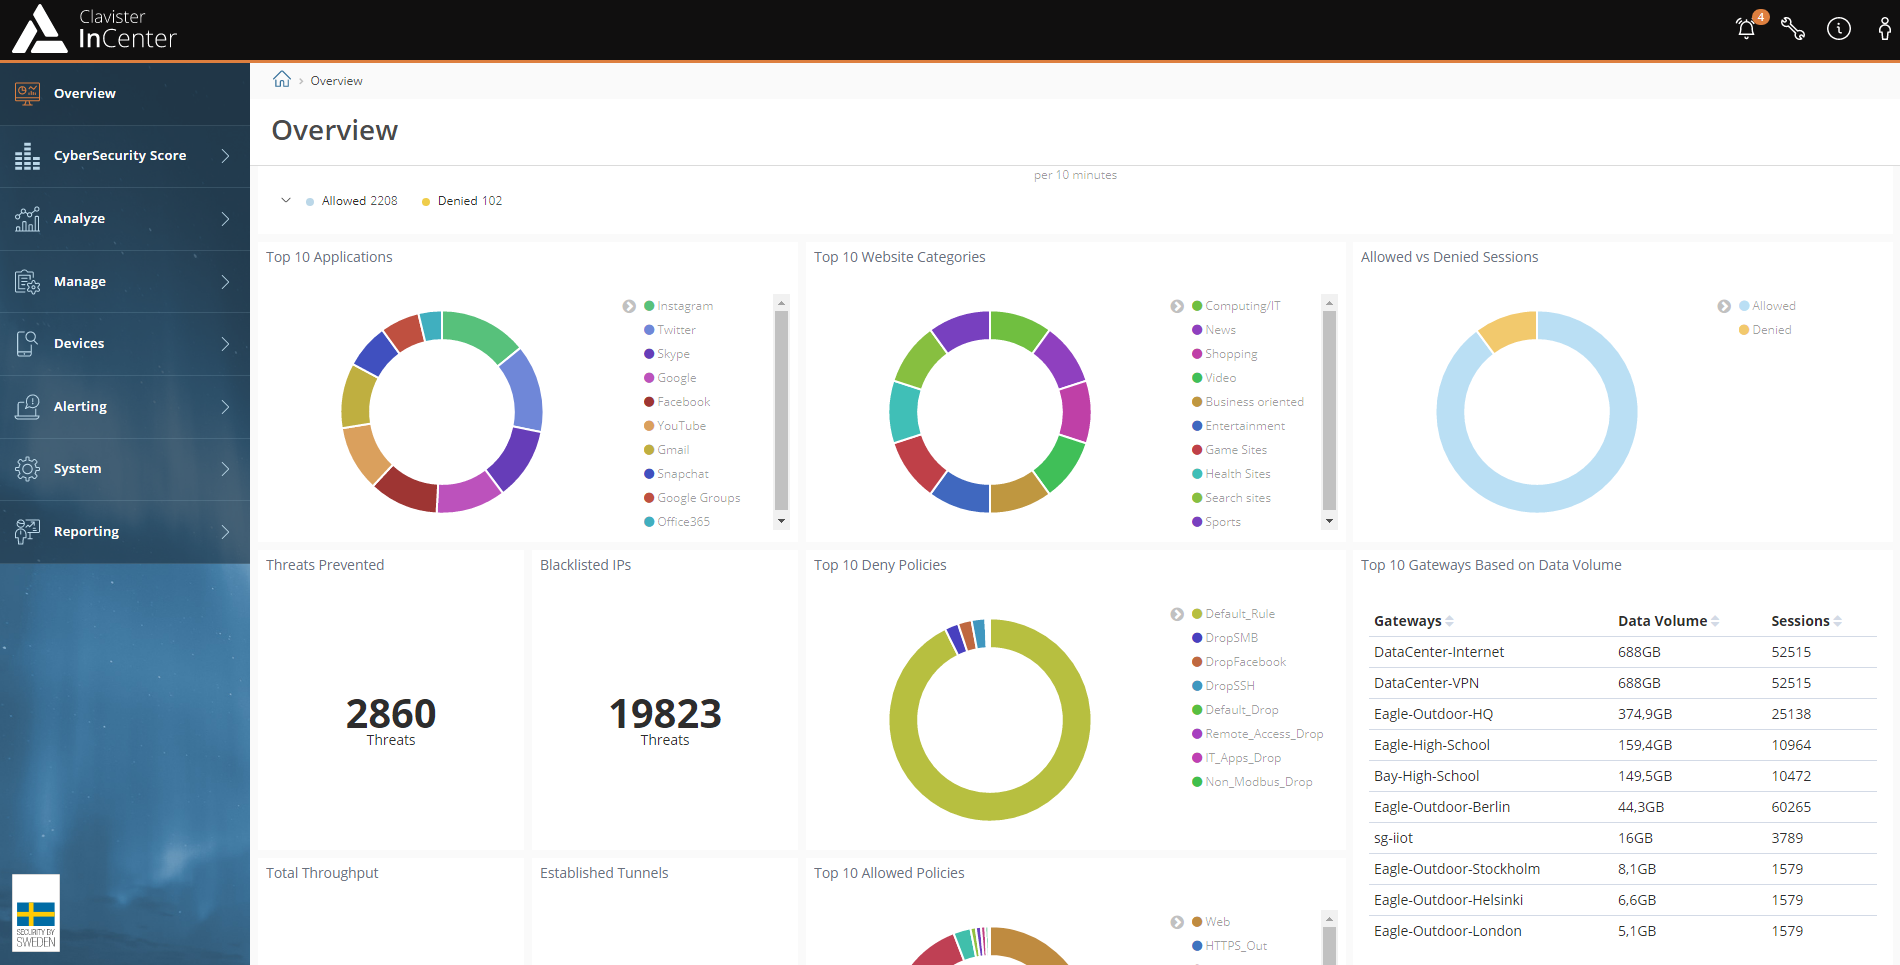1900x965 pixels.
Task: Click the Devices icon in sidebar
Action: [x=27, y=344]
